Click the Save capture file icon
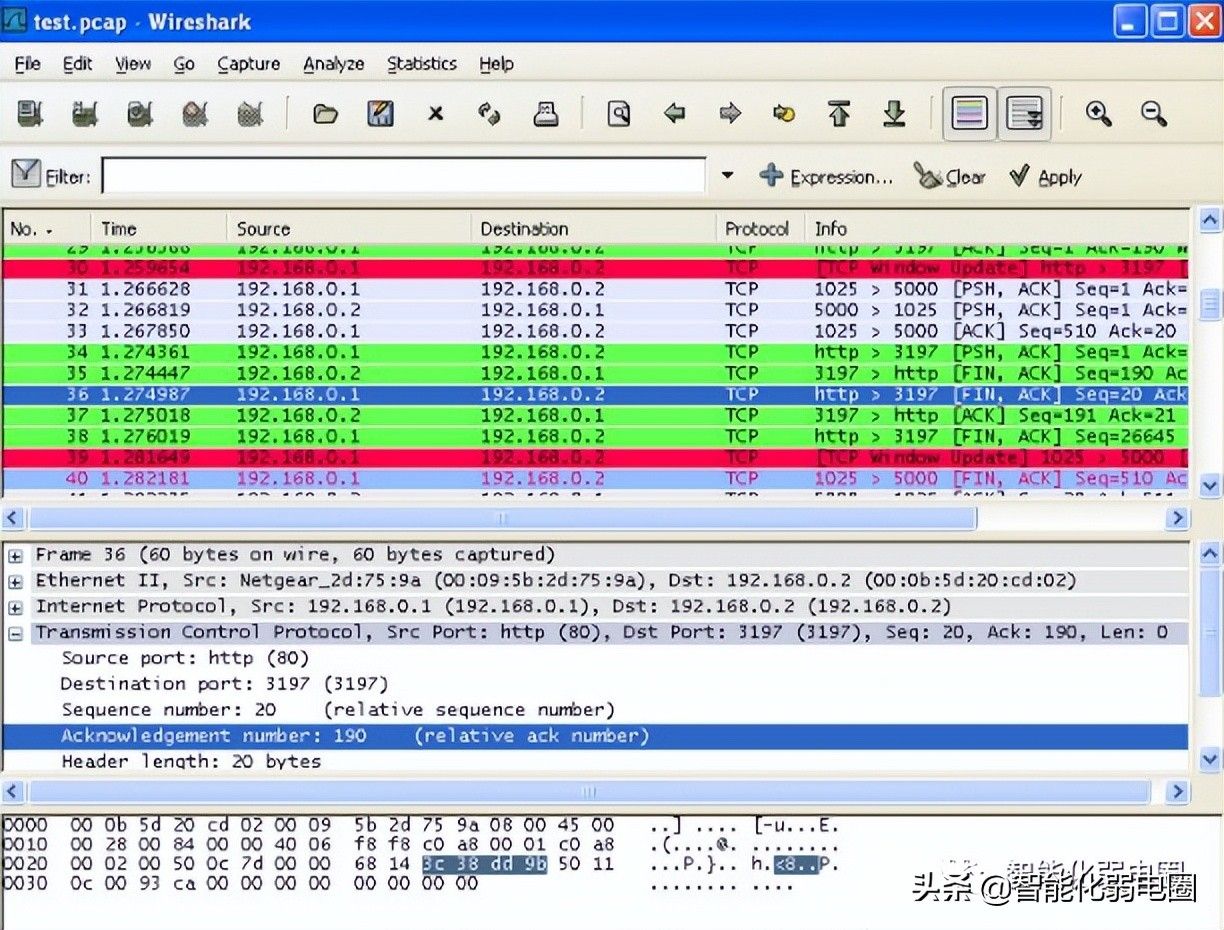Image resolution: width=1224 pixels, height=930 pixels. tap(380, 114)
